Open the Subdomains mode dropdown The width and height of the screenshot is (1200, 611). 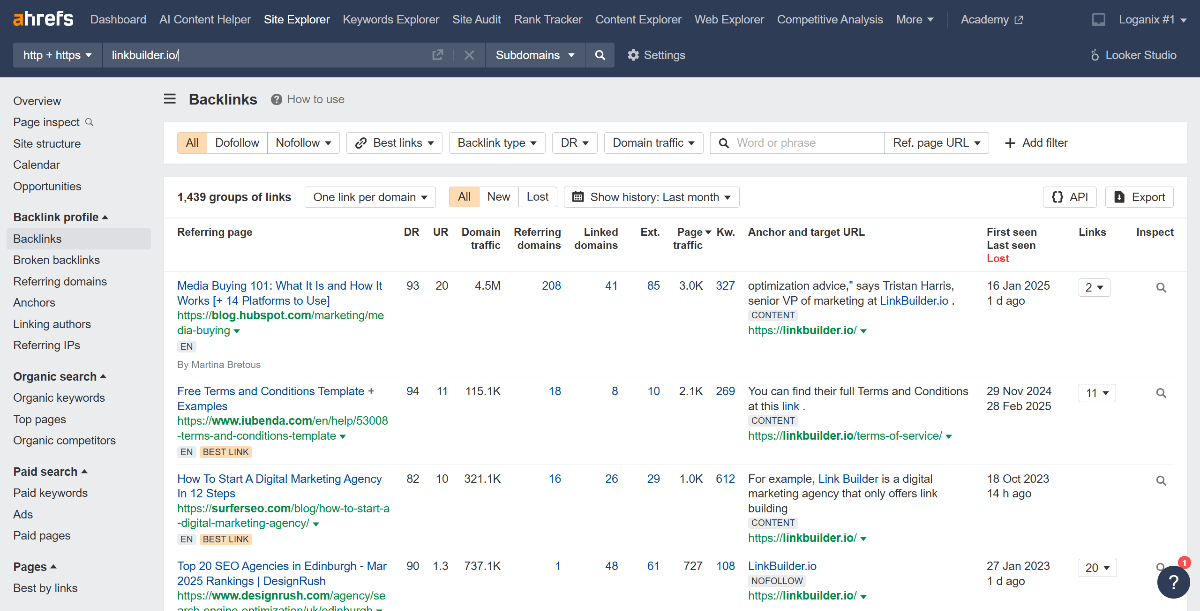point(536,55)
